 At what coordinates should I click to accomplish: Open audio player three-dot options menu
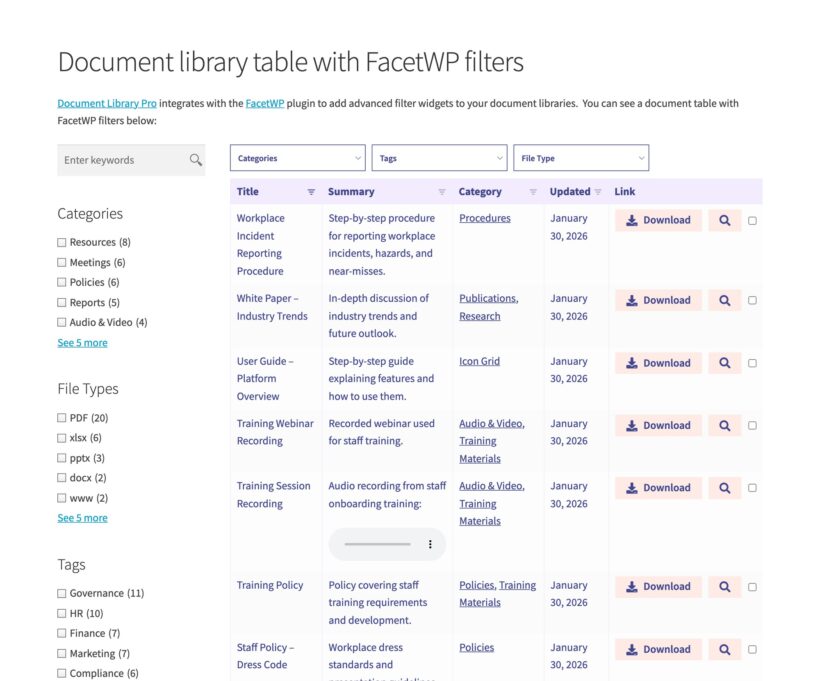tap(430, 544)
